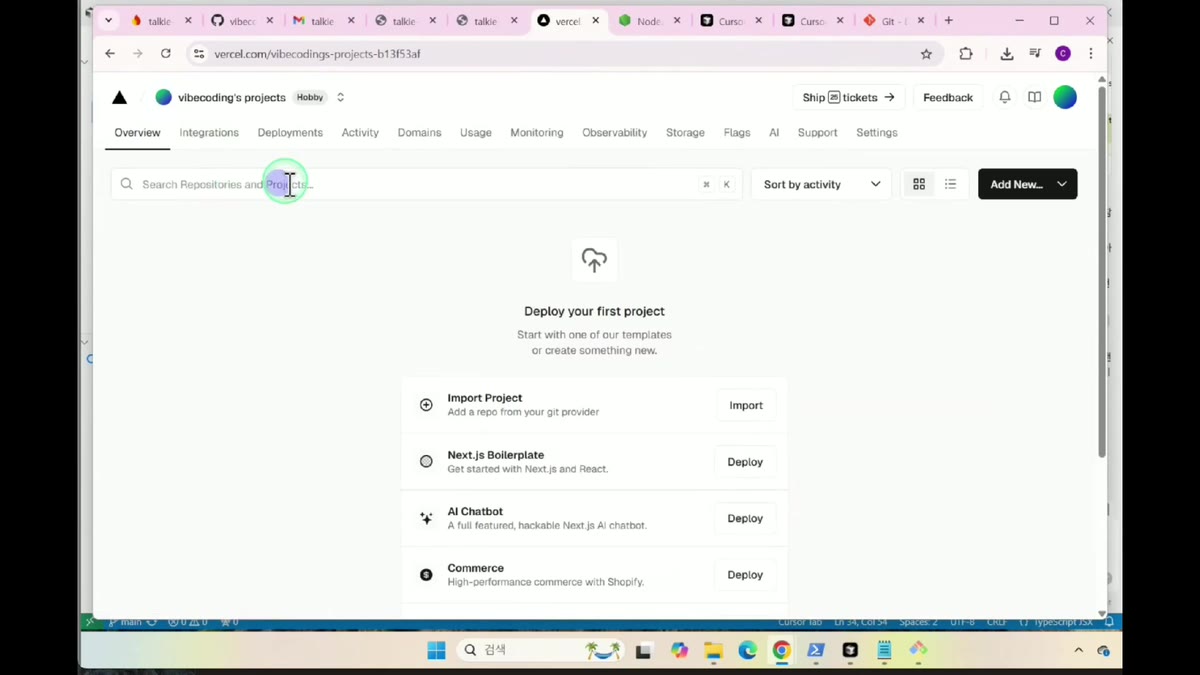Open the Chrome downloads icon

coord(1007,54)
